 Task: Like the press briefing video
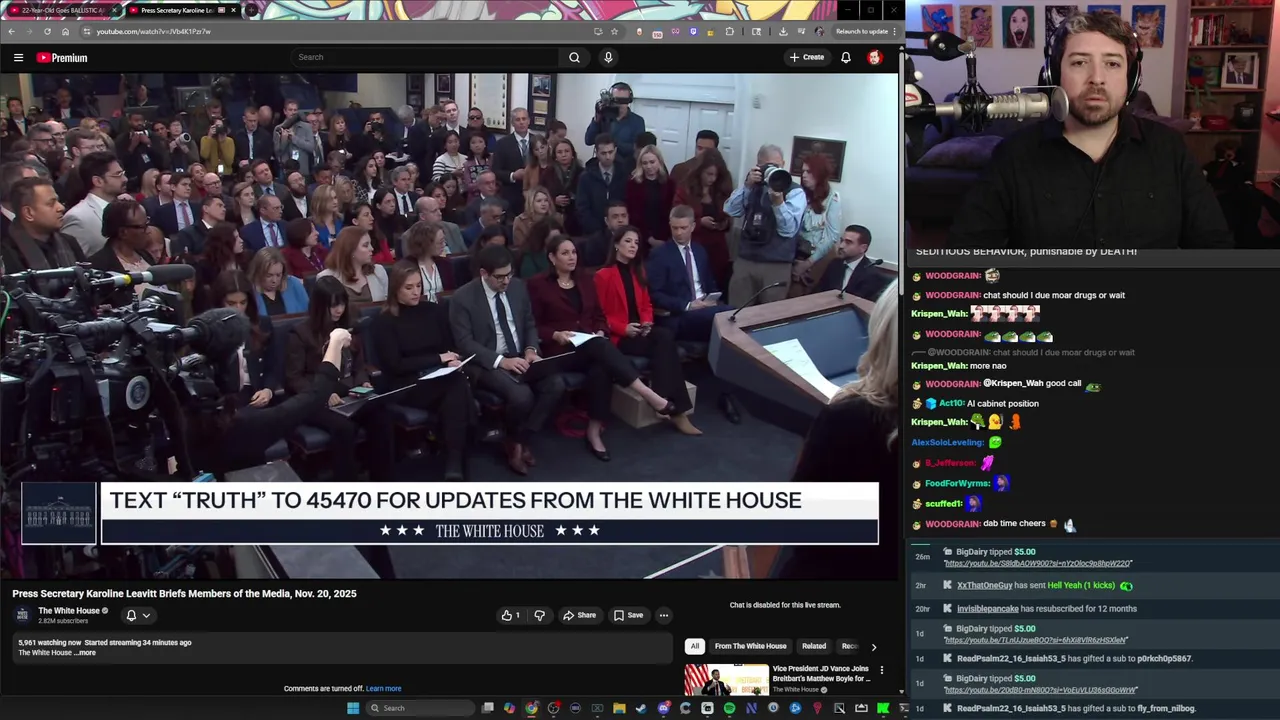pos(510,615)
